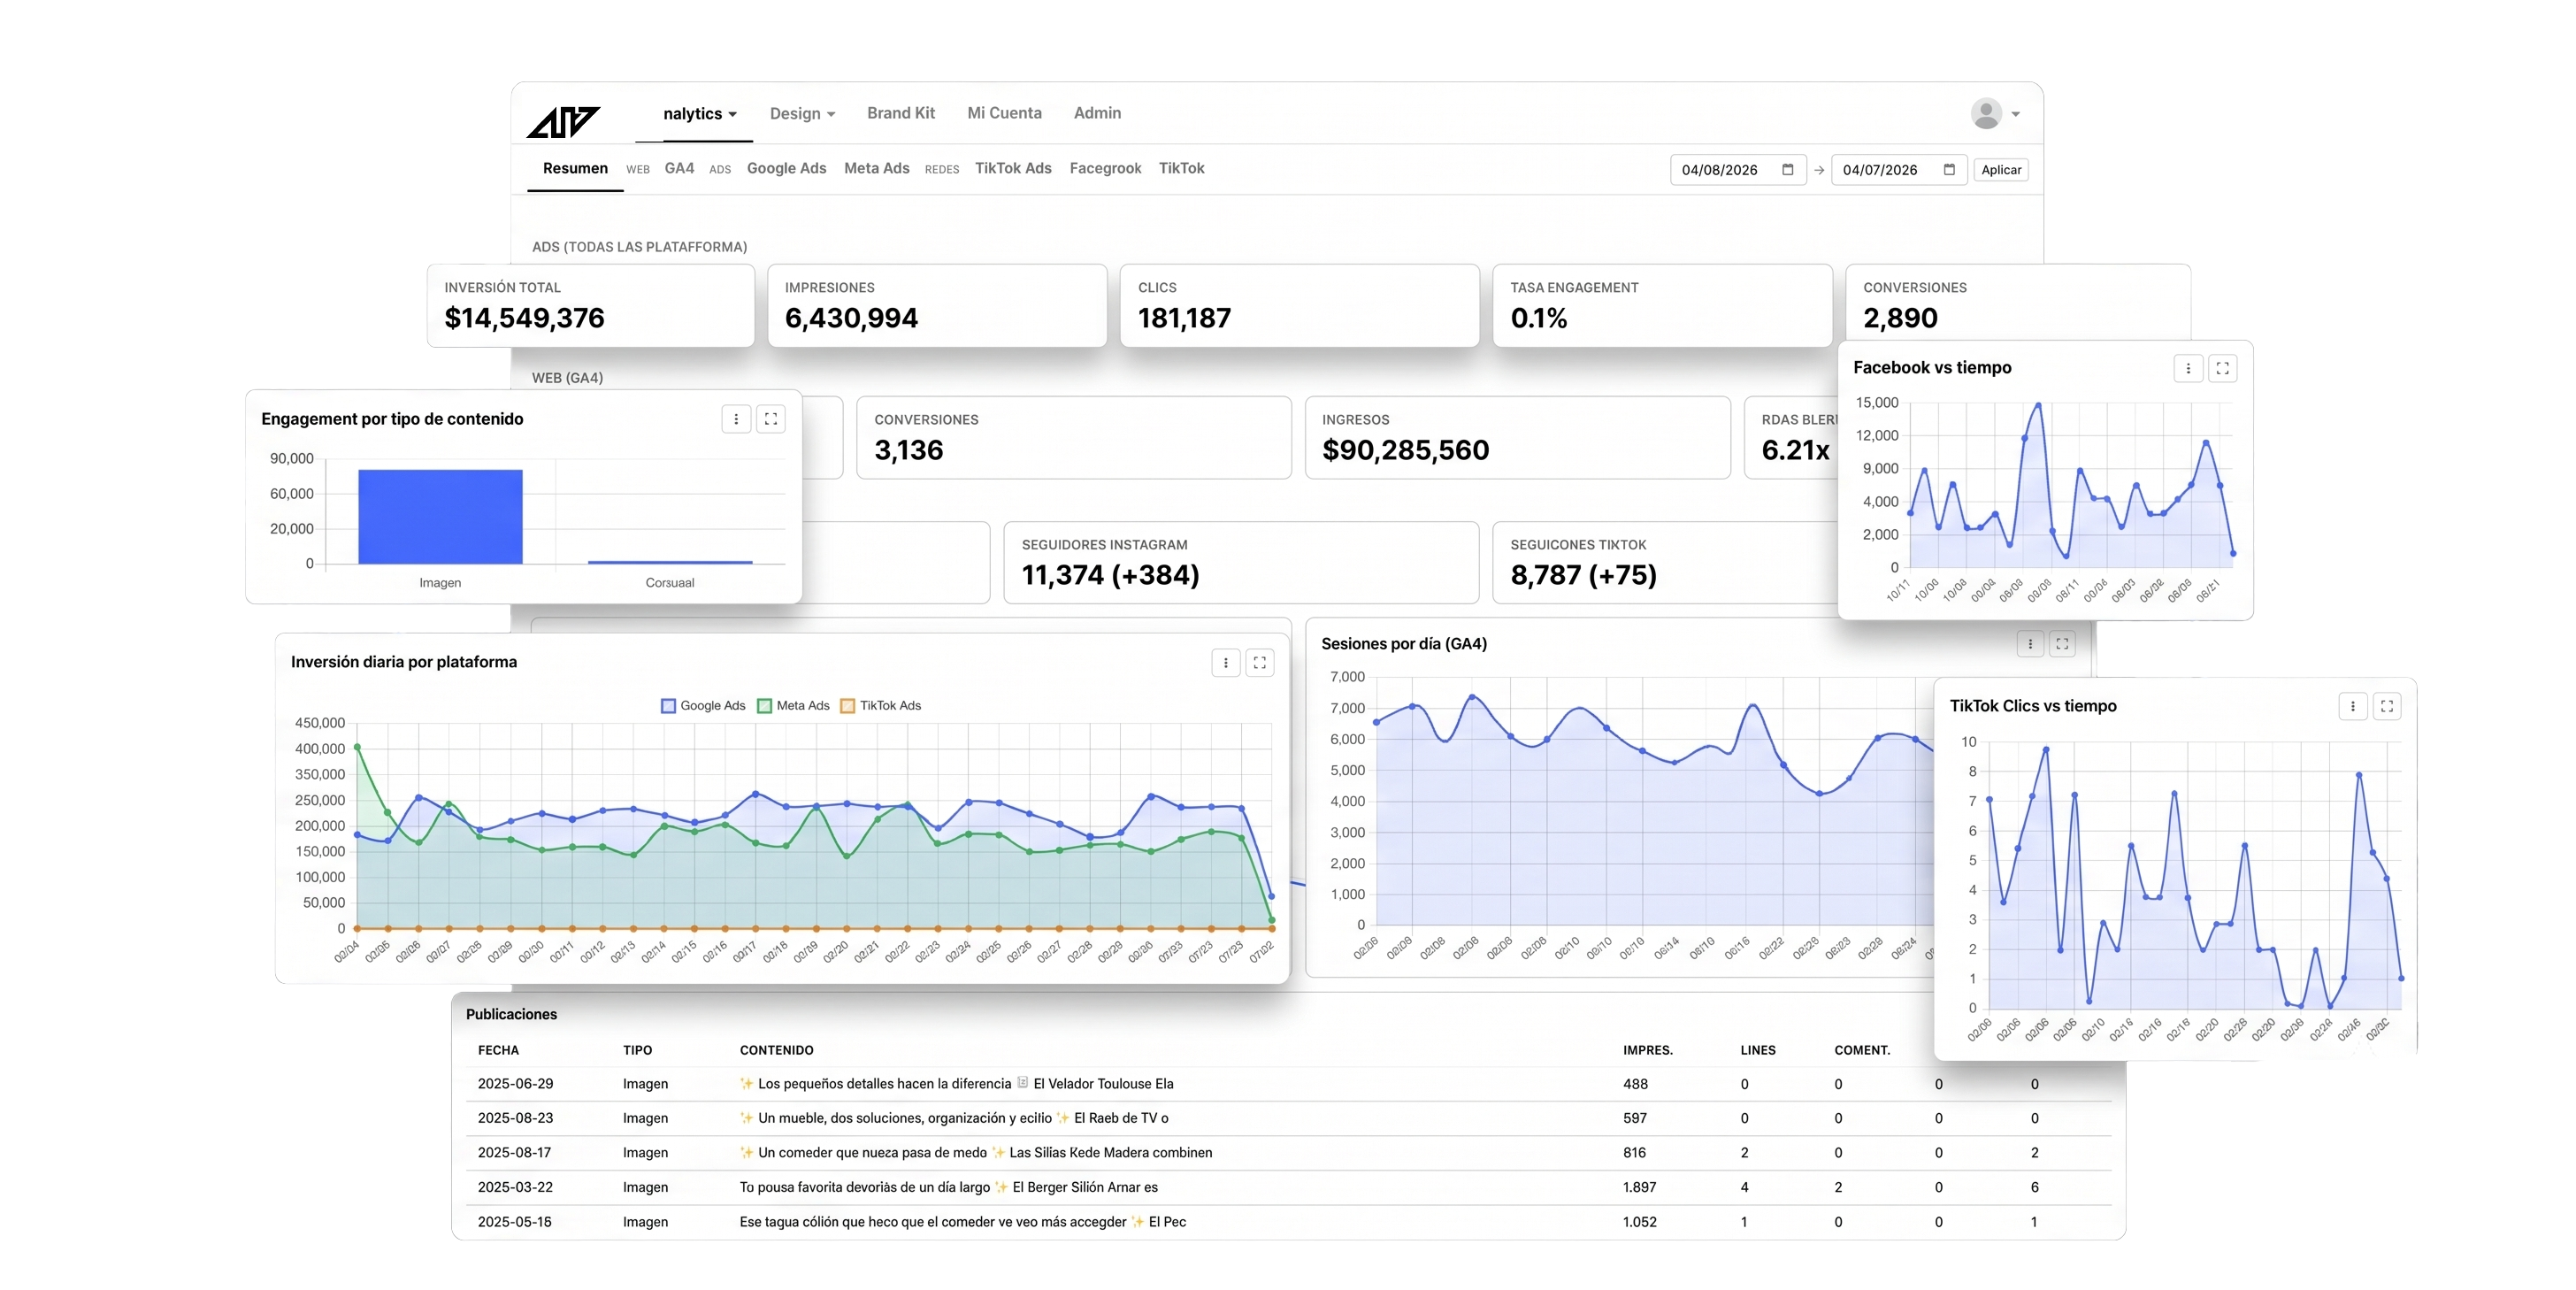Screen dimensions: 2576x1290
Task: Go to Brand Kit menu item
Action: pyautogui.click(x=901, y=113)
